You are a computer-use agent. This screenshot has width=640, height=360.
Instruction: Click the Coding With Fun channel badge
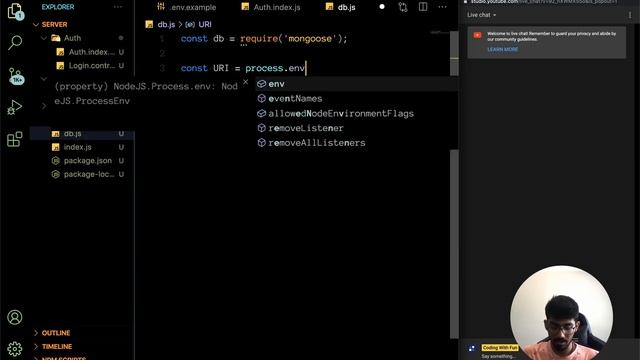(500, 348)
